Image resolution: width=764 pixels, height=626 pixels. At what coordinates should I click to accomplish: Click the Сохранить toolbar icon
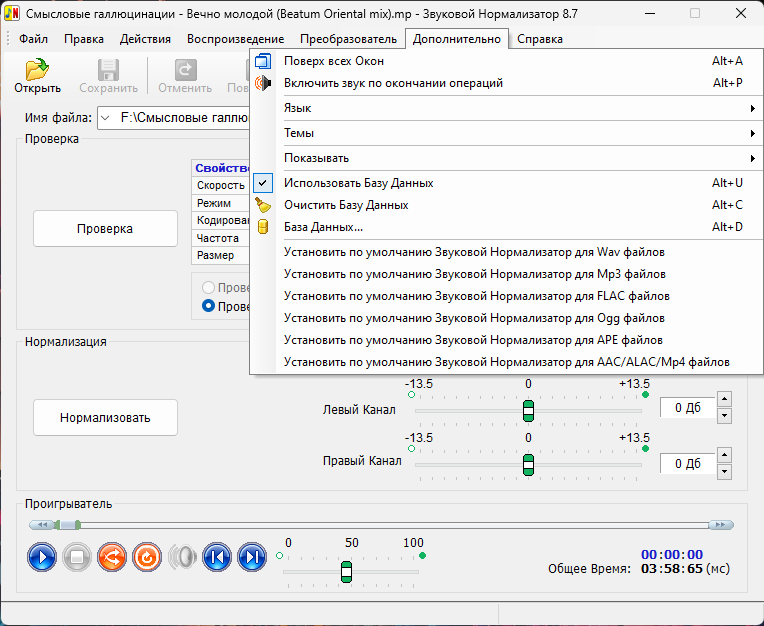pyautogui.click(x=108, y=76)
